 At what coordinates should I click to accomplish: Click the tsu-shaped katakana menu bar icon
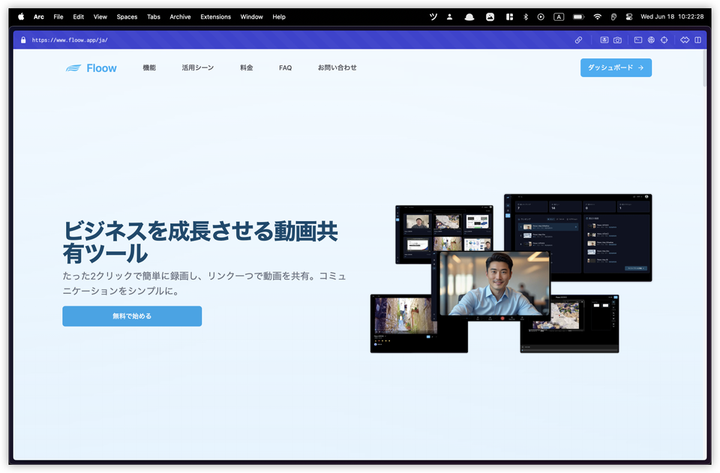433,17
